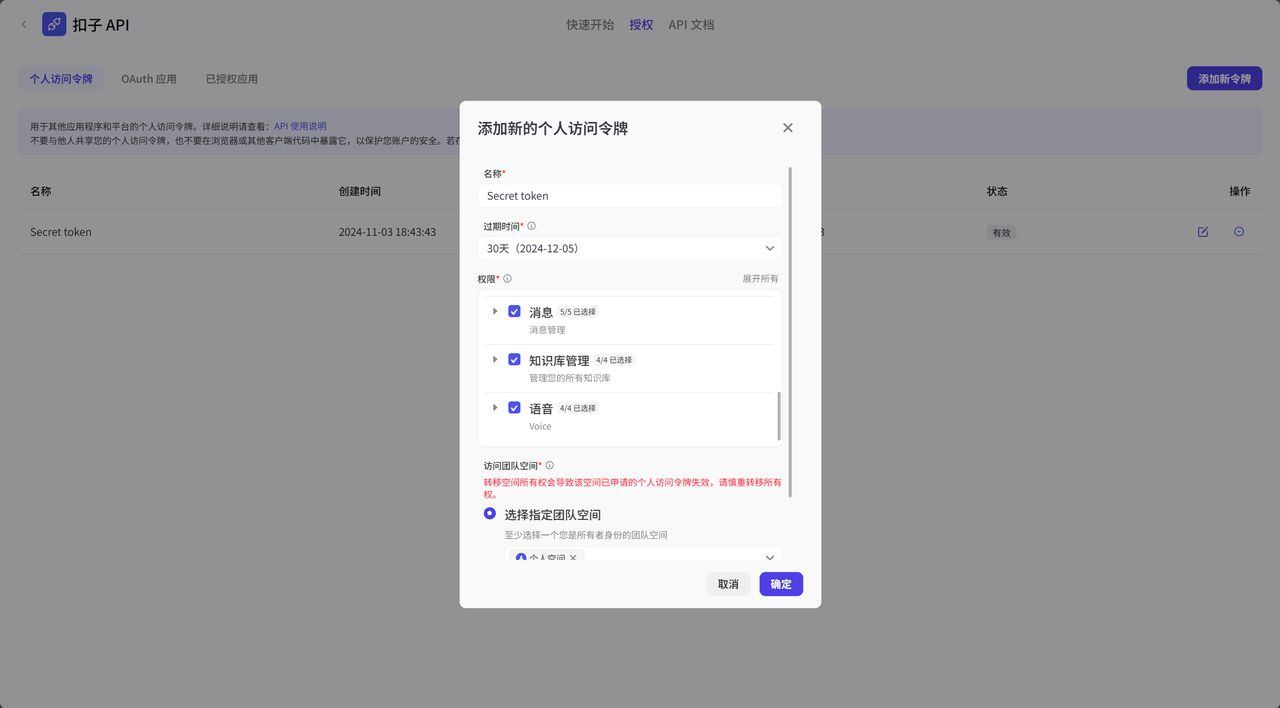Click the 5/5 已选择 badge beside 消息
This screenshot has width=1280, height=708.
577,312
